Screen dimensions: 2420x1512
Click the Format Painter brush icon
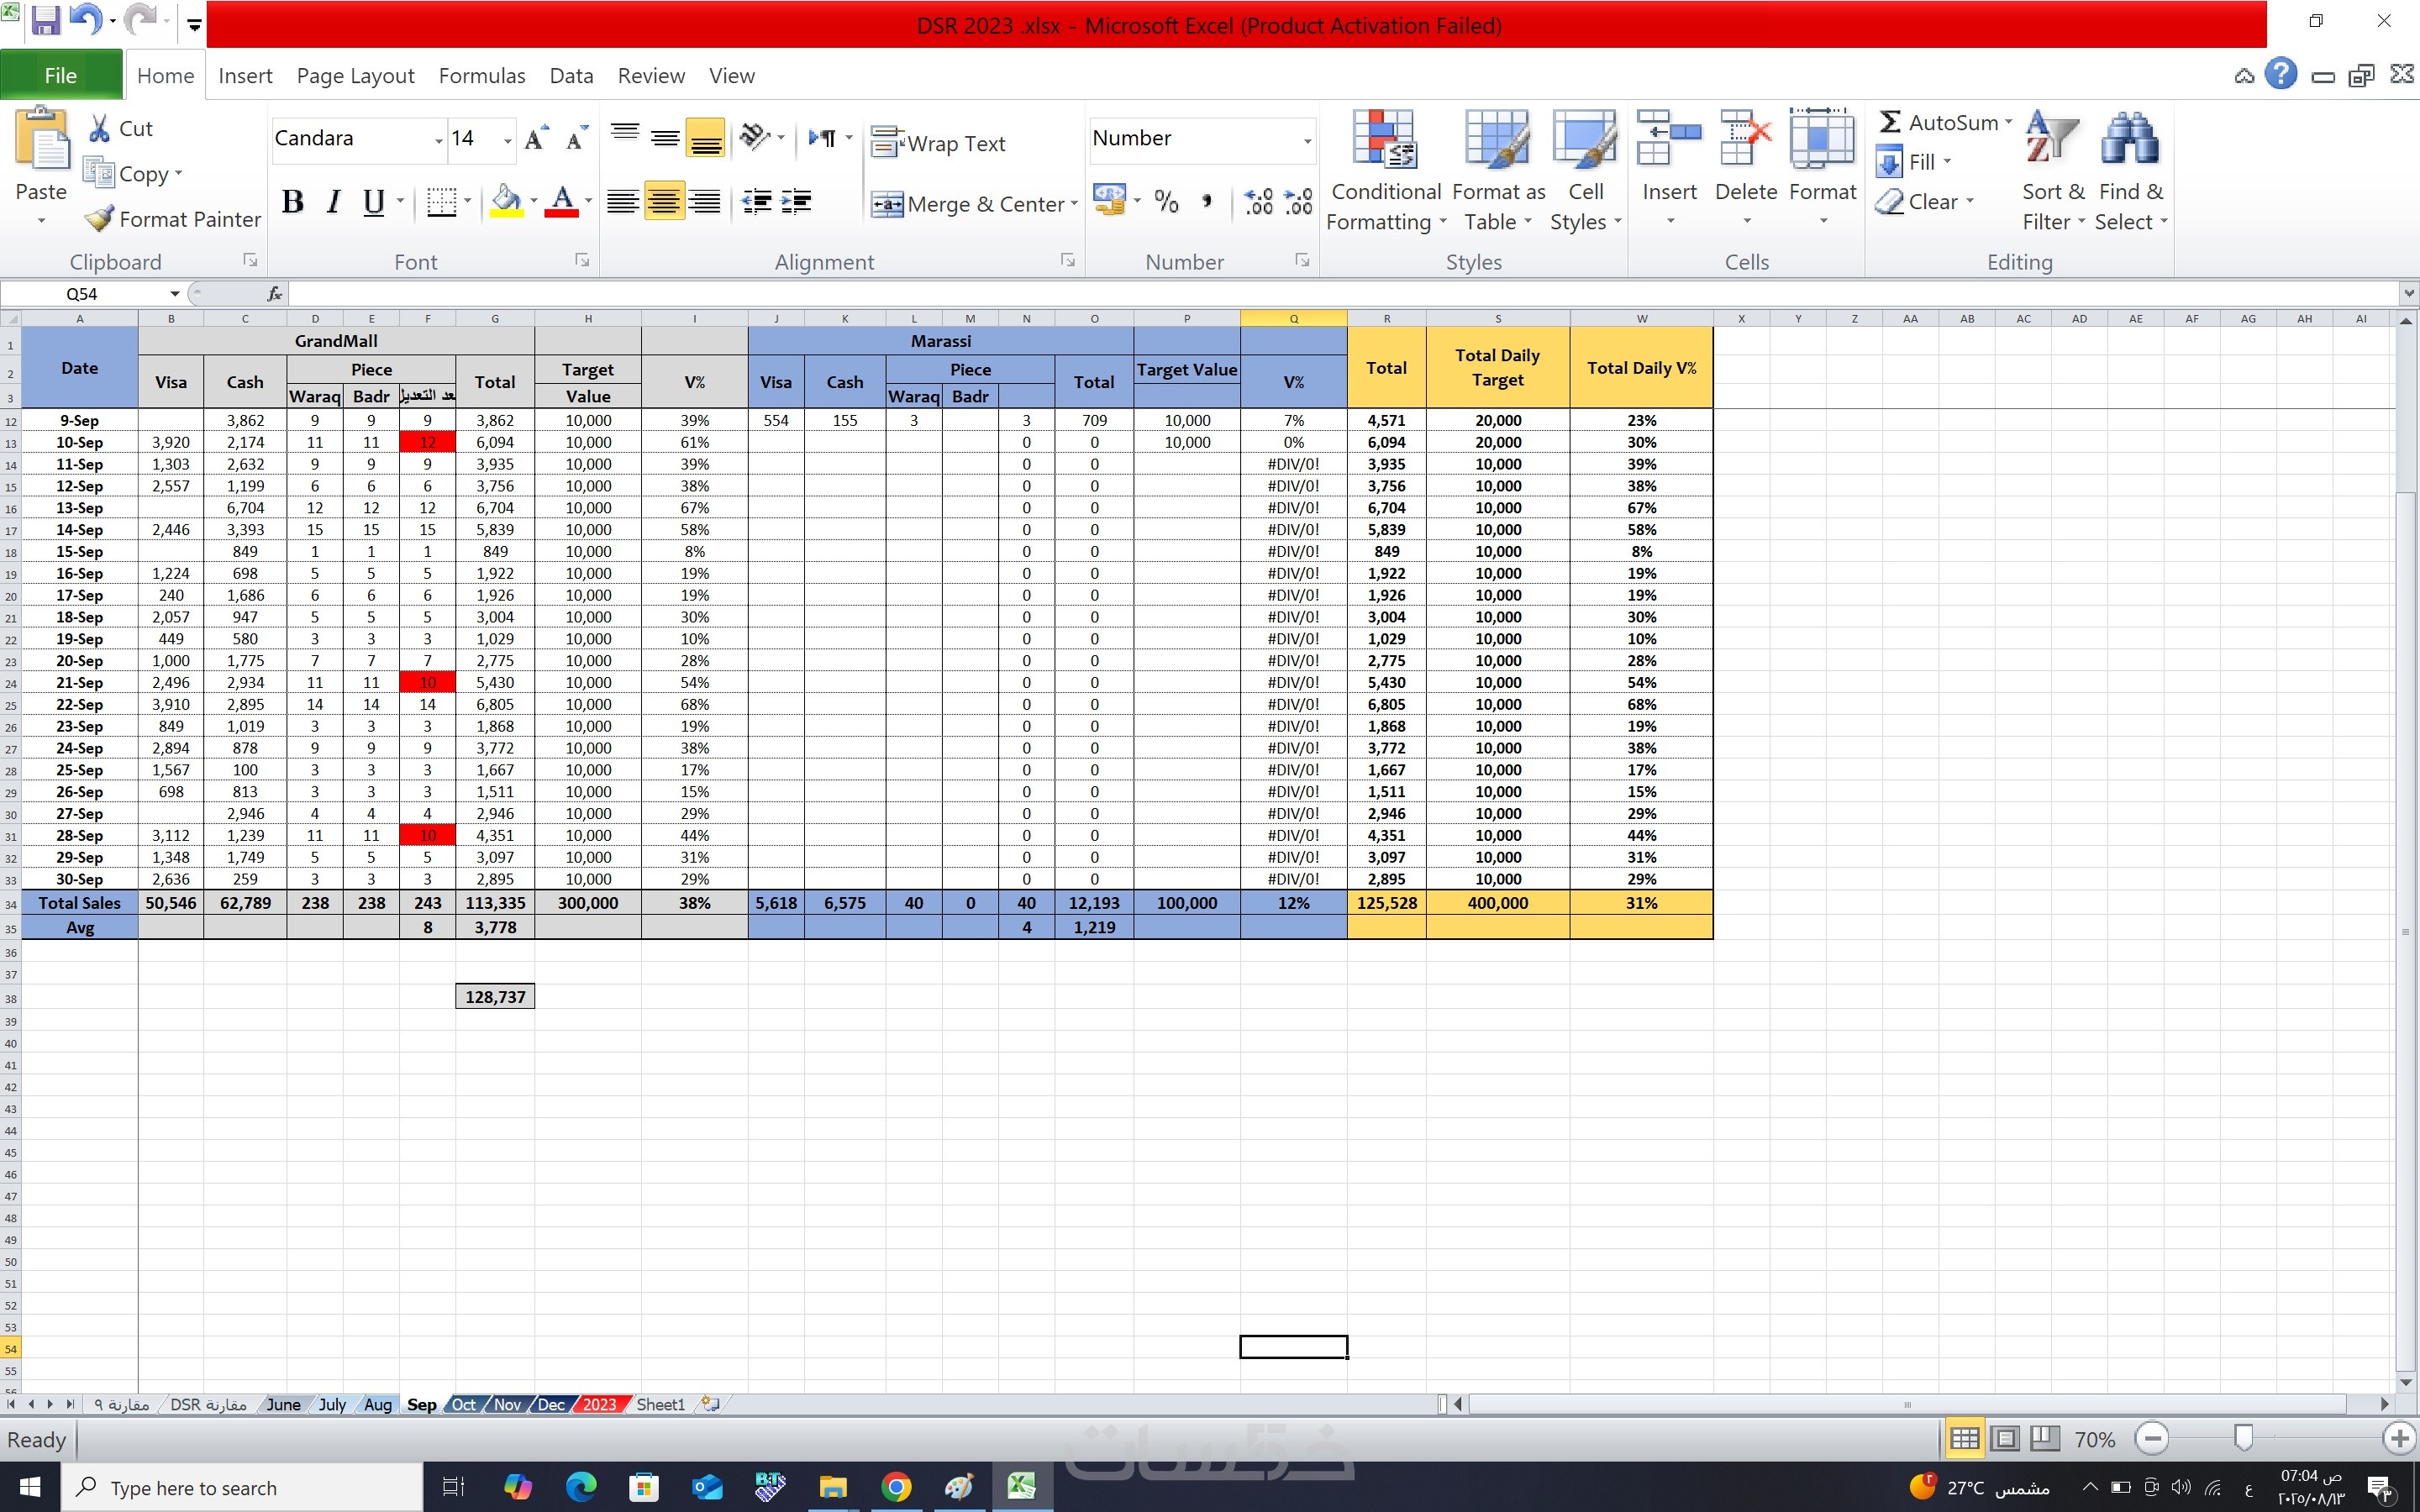pos(98,219)
